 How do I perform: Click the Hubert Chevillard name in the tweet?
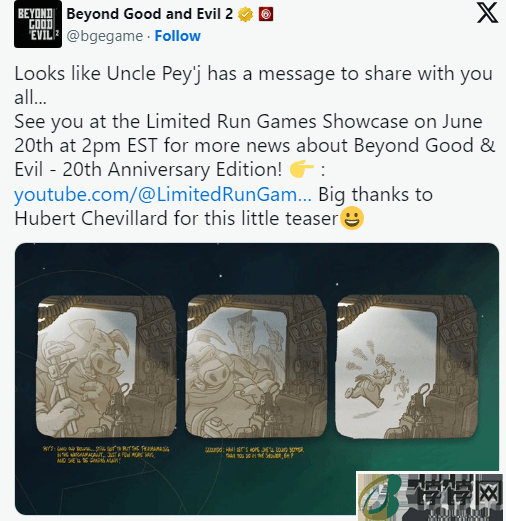click(91, 219)
